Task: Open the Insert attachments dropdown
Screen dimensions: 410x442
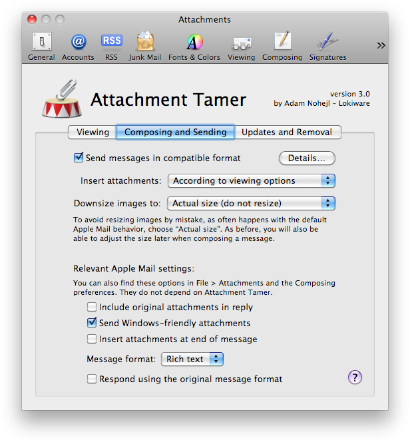Action: click(x=252, y=181)
